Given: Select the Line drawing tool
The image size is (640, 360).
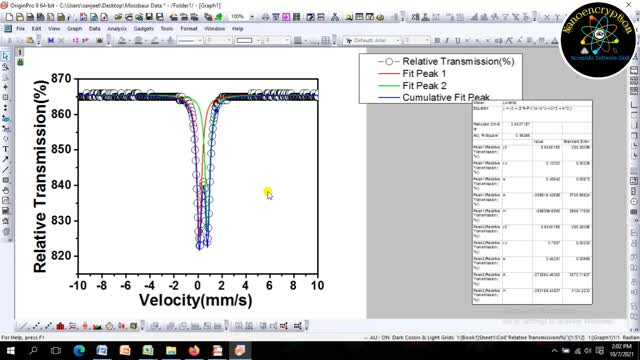Looking at the screenshot, I should 5,170.
